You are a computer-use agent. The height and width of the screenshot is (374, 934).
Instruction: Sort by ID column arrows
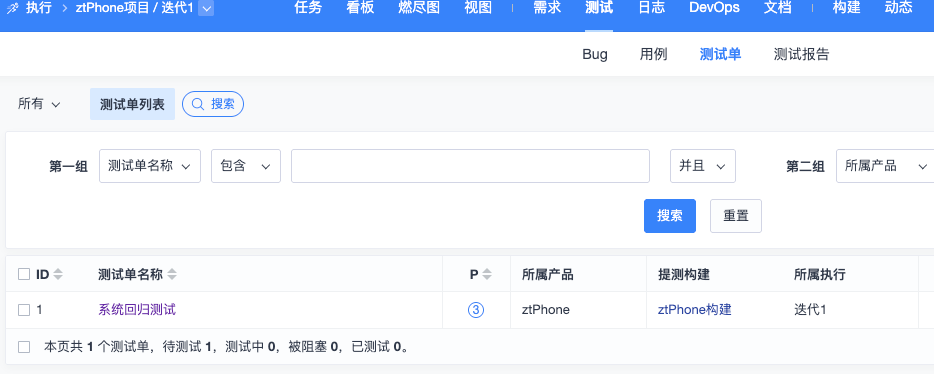point(58,275)
